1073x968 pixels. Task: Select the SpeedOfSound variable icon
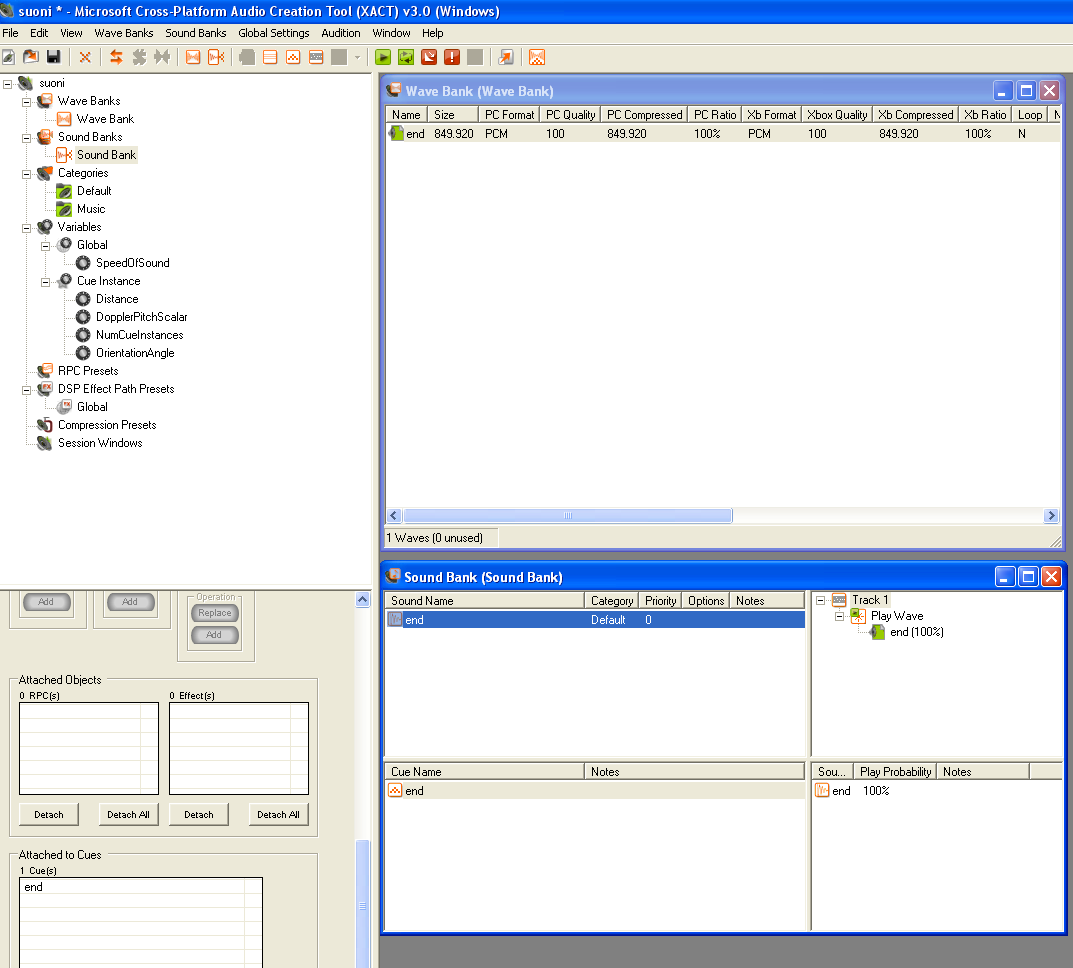(x=83, y=263)
